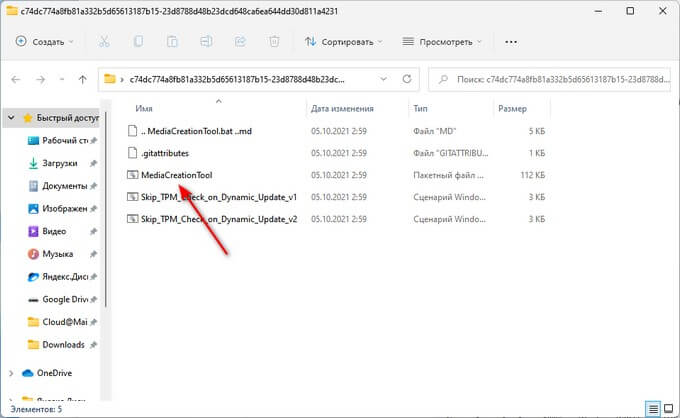Sort files by Дата изменения column
This screenshot has height=418, width=680.
pyautogui.click(x=341, y=108)
